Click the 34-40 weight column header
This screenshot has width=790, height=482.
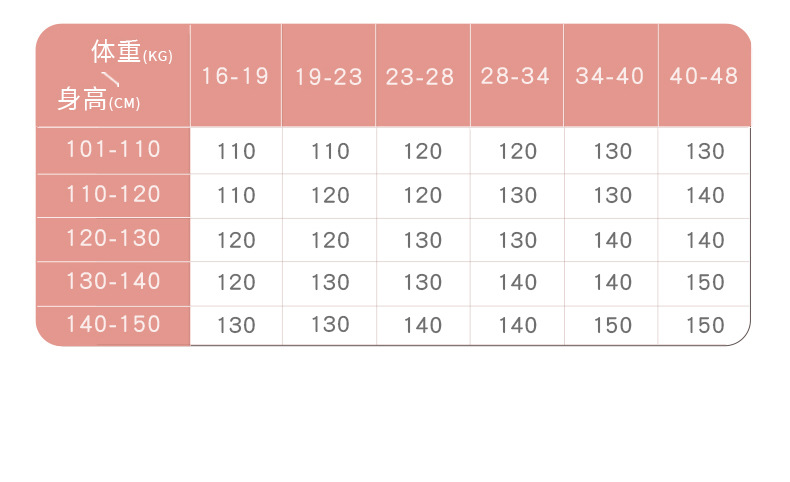coord(610,76)
